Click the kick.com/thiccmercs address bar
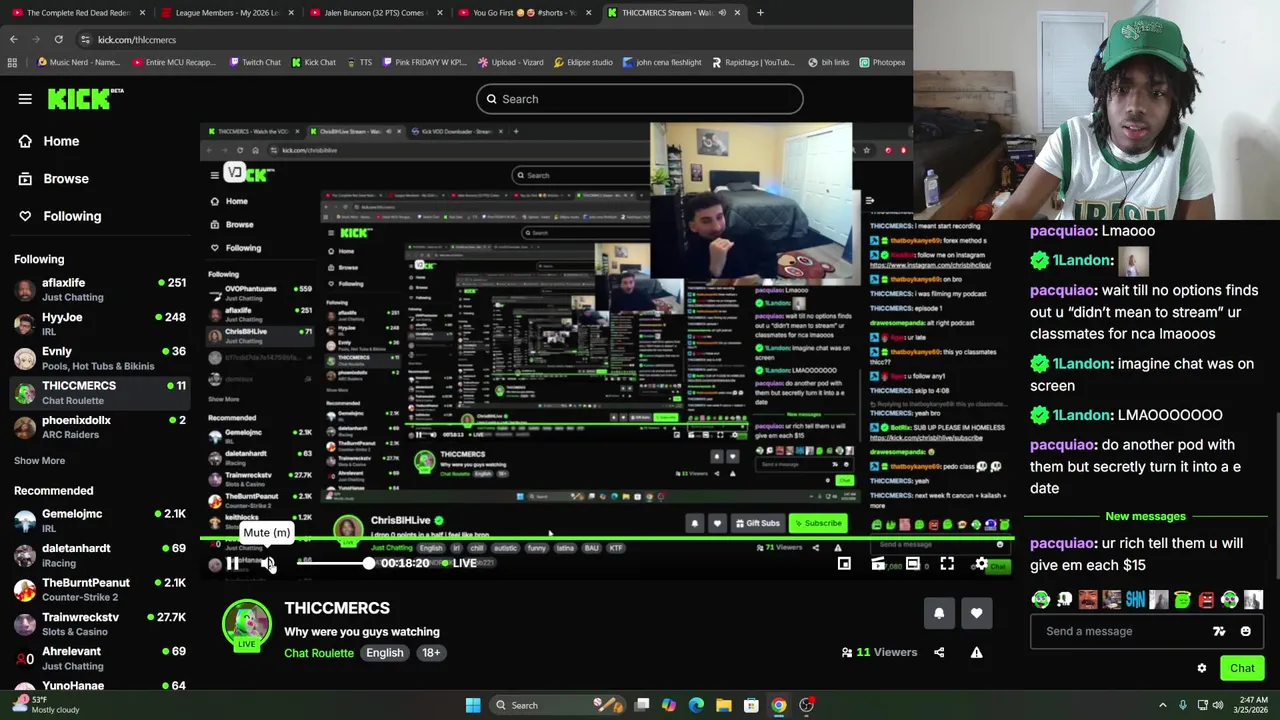The height and width of the screenshot is (720, 1280). 137,40
